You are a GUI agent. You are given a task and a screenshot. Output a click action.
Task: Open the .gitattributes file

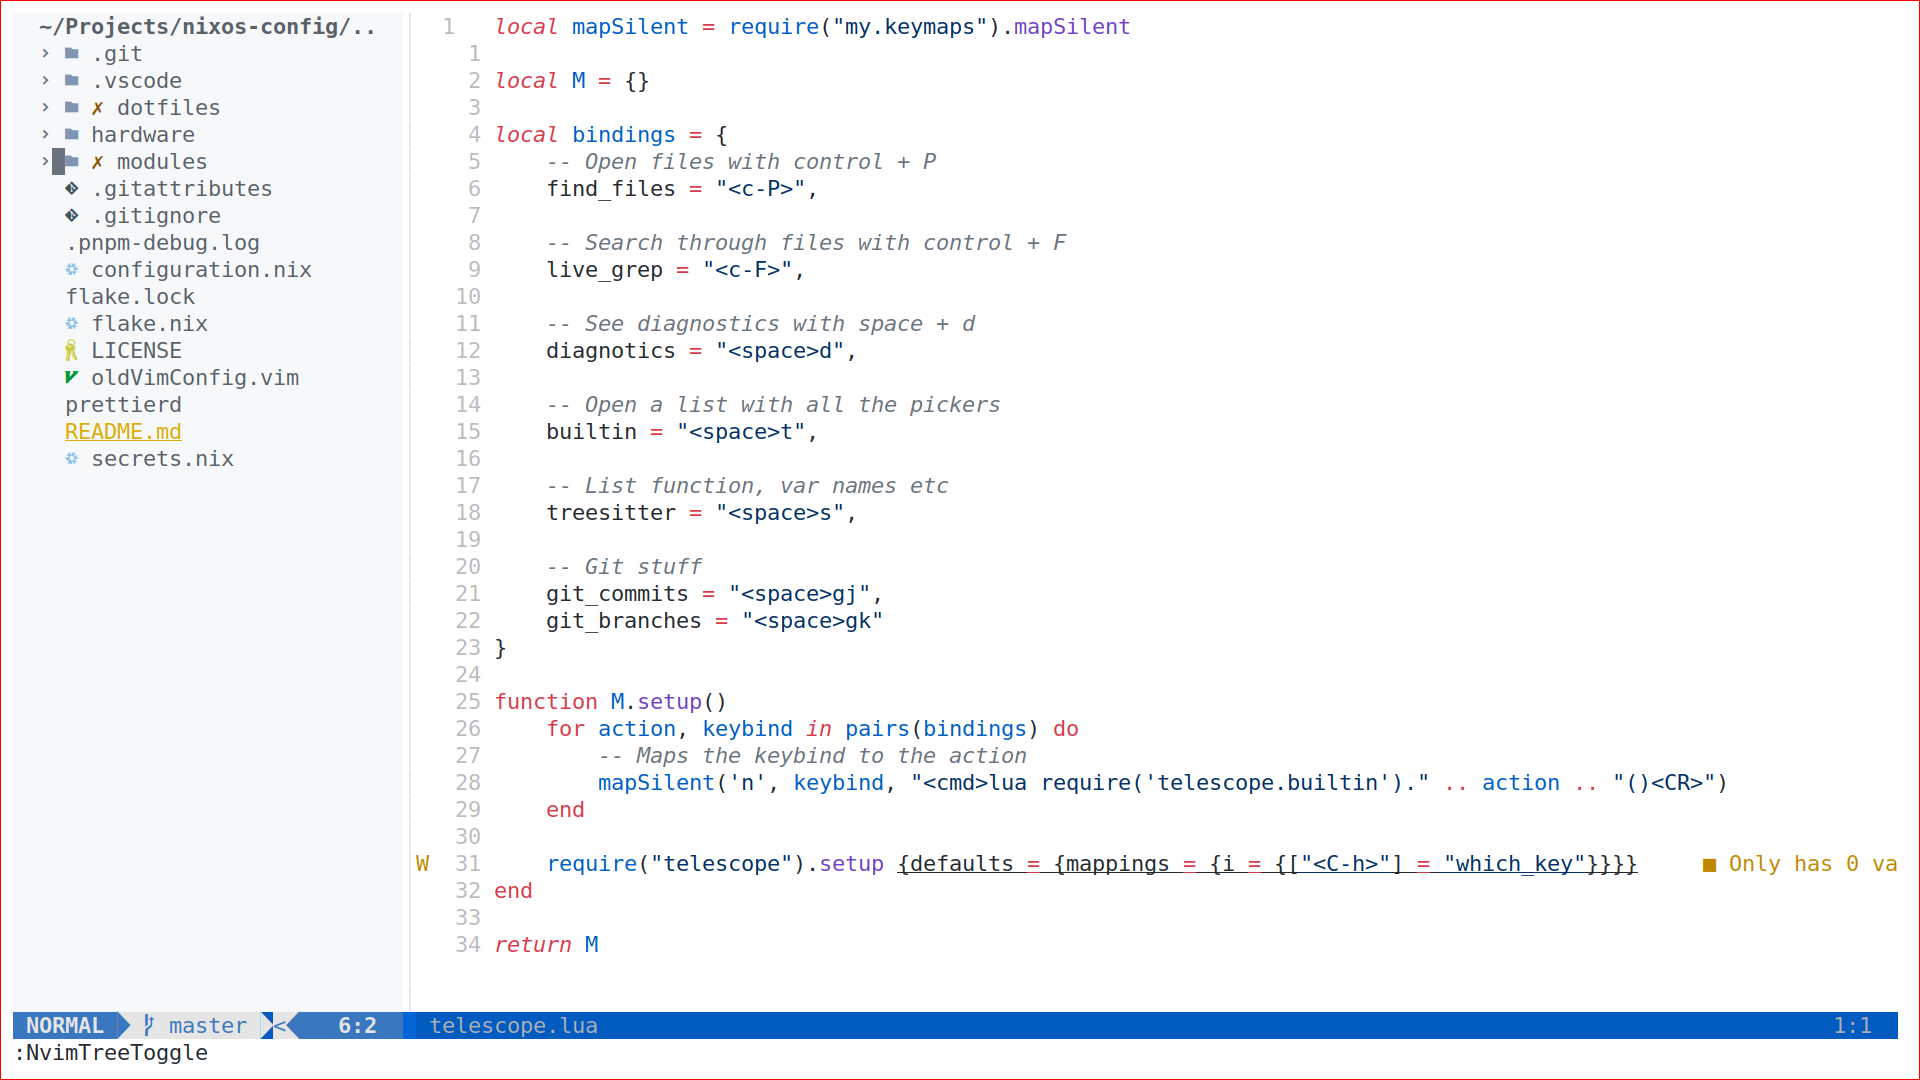(x=182, y=188)
